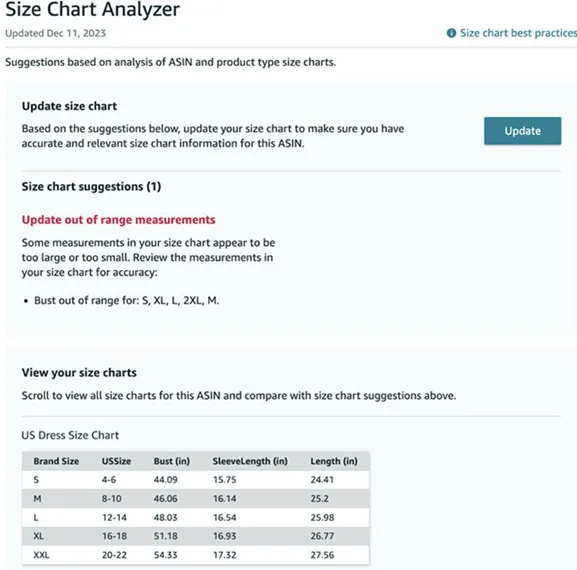Click the Brand Size column header

tap(56, 461)
